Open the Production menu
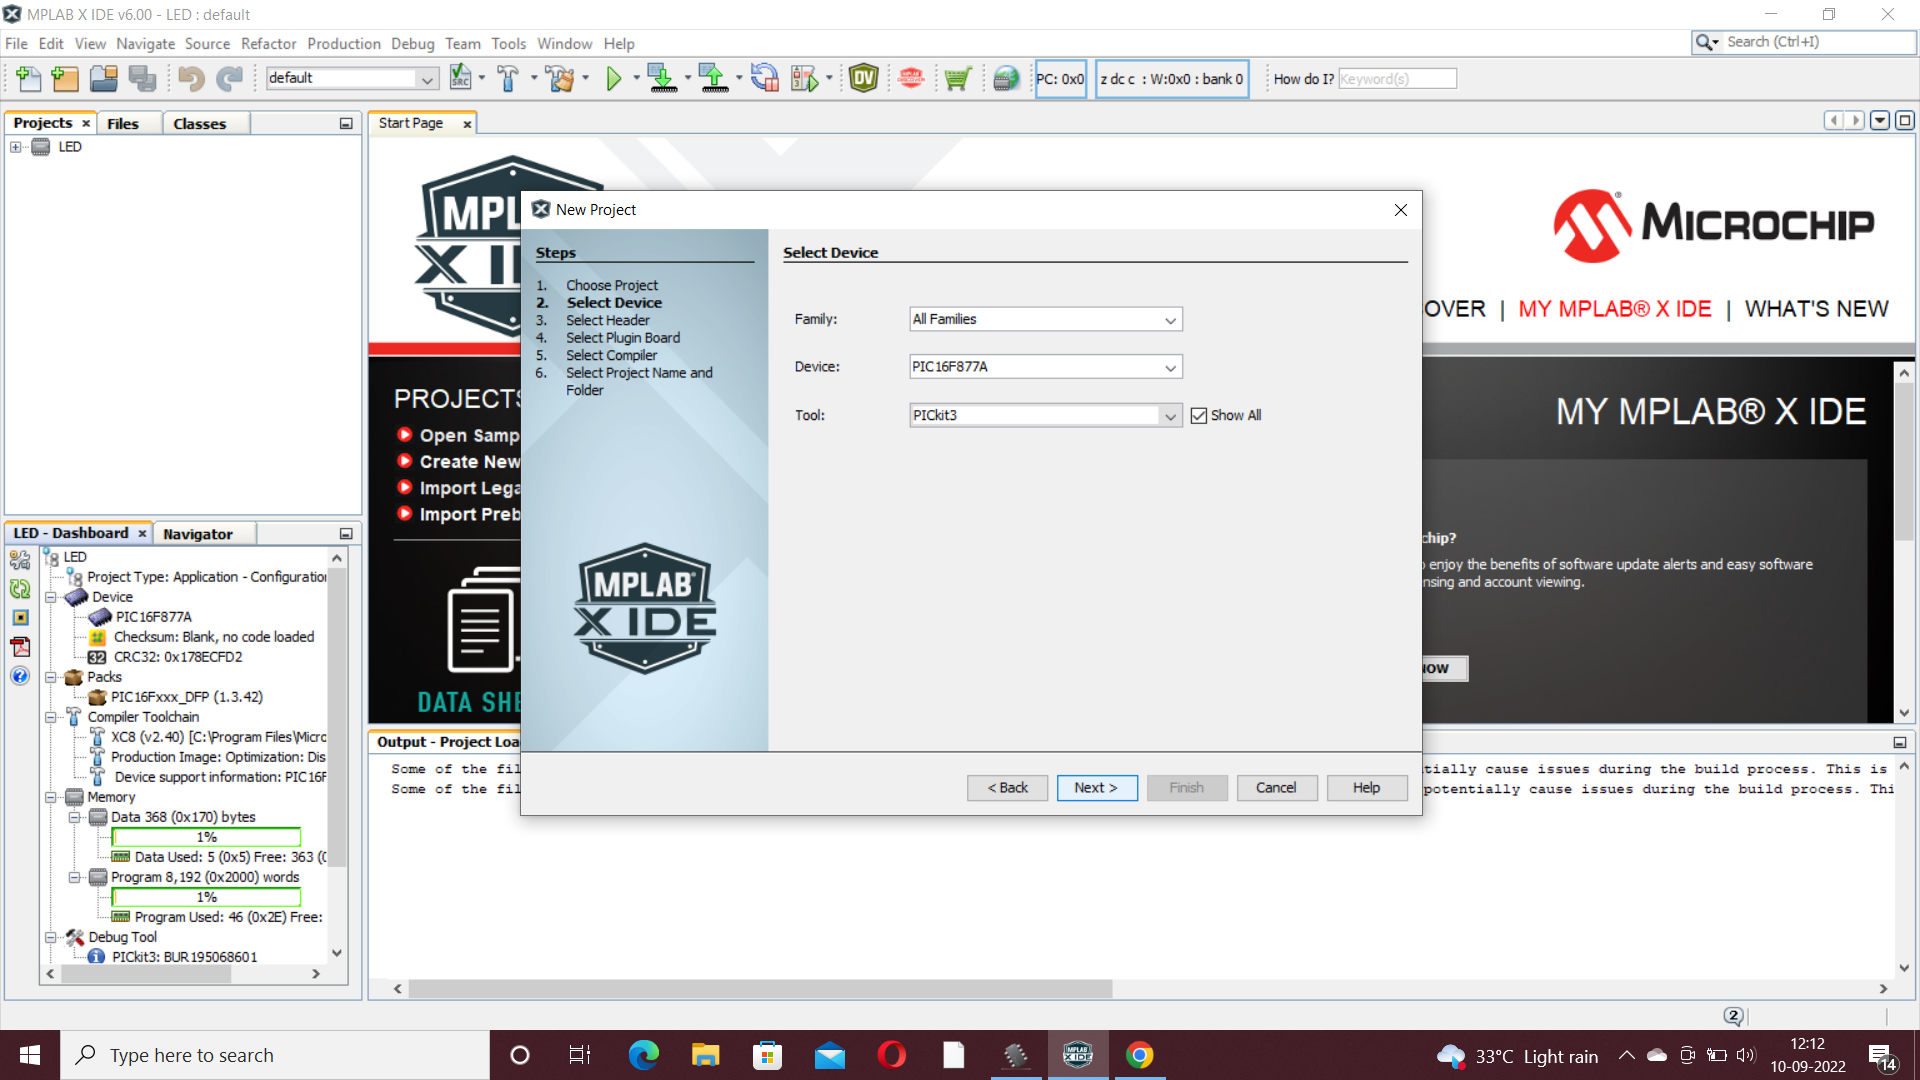 343,44
